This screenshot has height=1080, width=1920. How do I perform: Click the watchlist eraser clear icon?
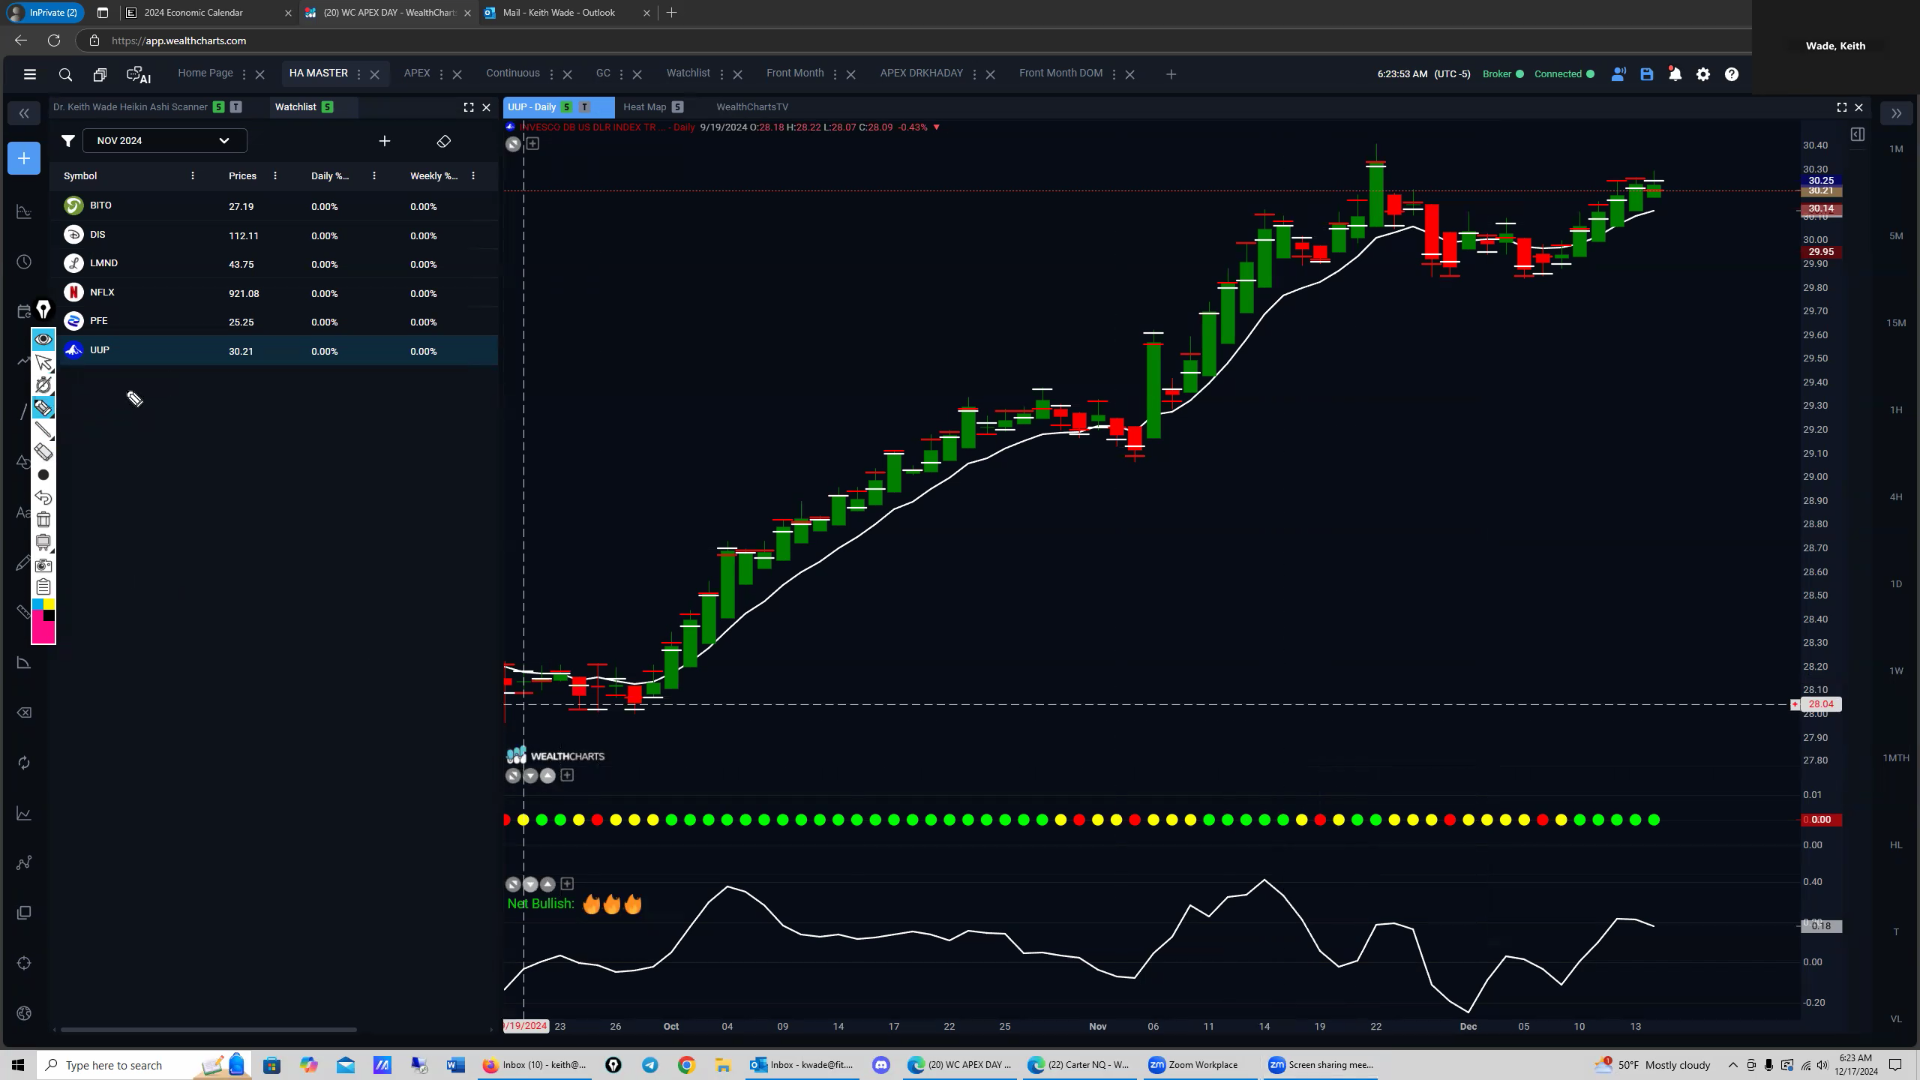point(444,141)
